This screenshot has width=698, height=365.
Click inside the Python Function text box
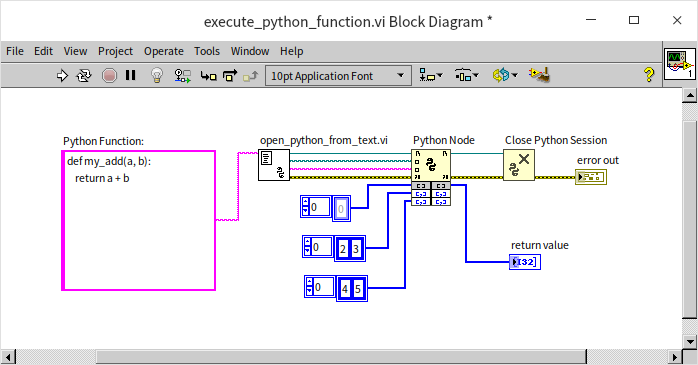138,221
